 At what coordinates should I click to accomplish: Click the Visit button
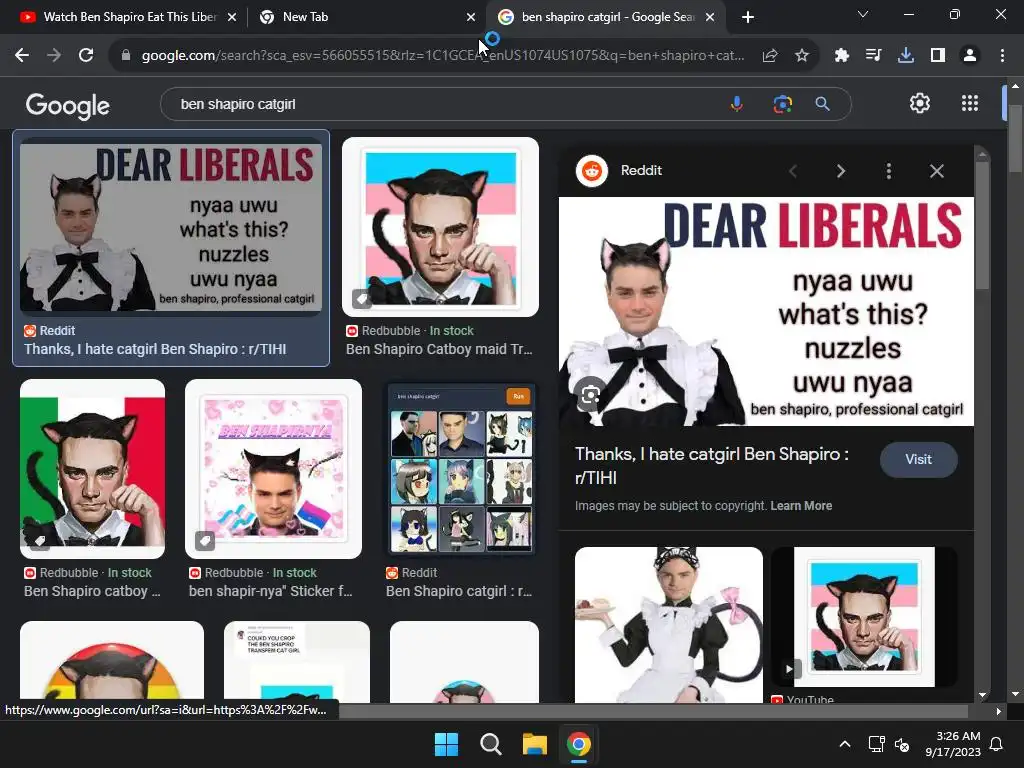coord(918,460)
